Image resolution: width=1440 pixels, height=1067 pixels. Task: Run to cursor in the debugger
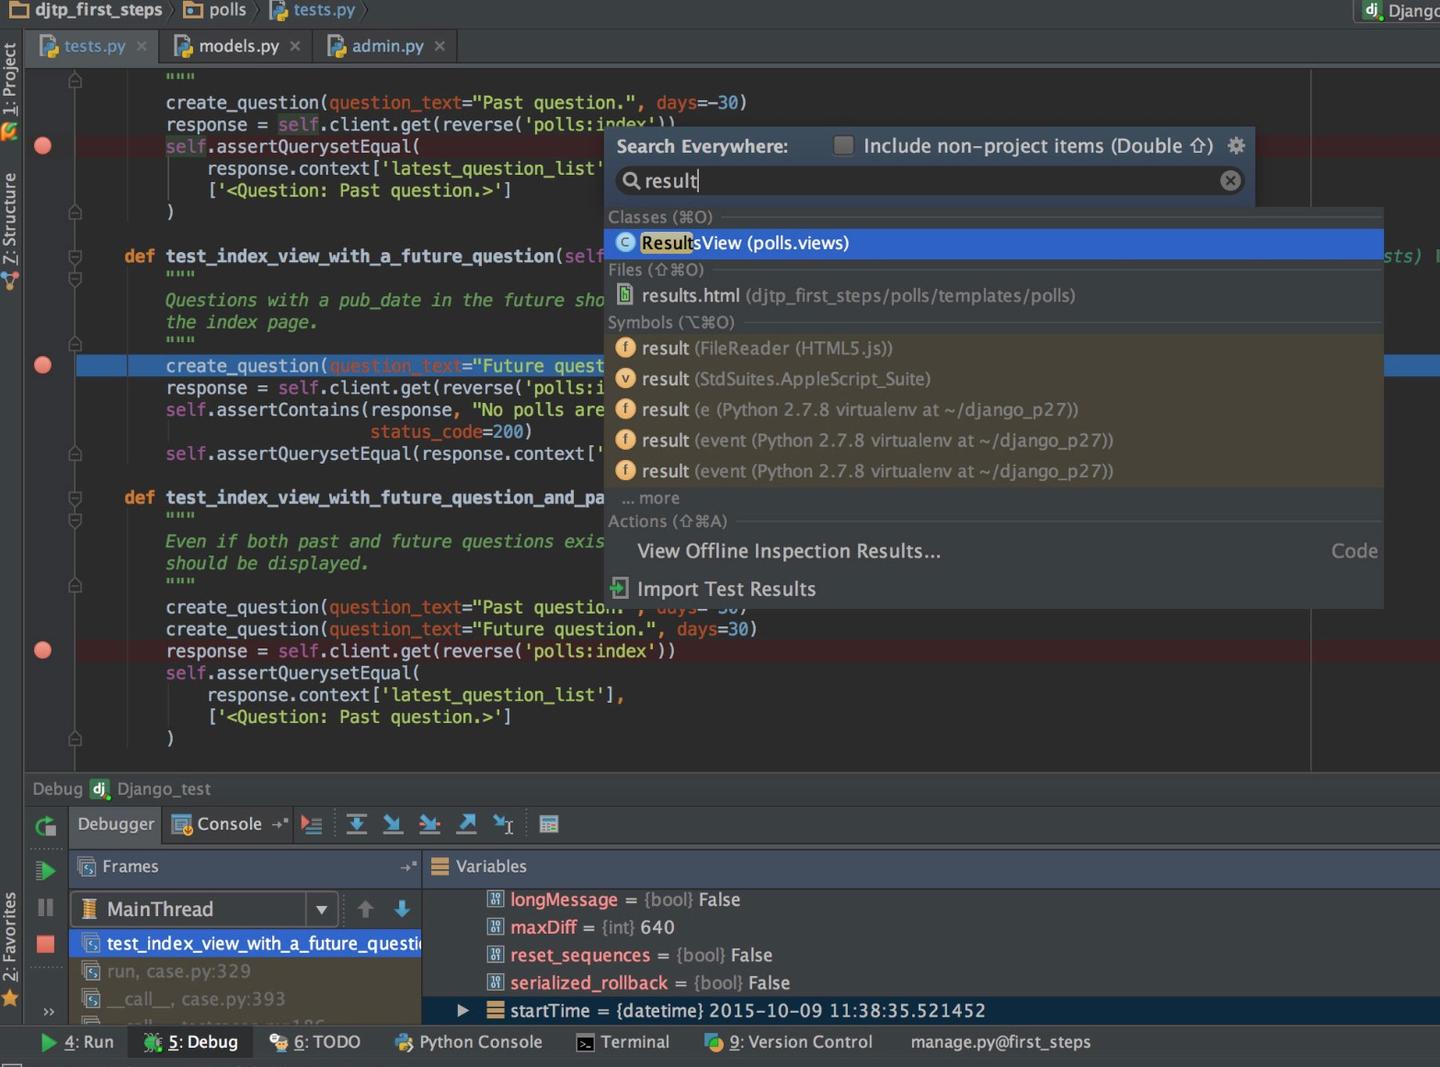[x=503, y=823]
